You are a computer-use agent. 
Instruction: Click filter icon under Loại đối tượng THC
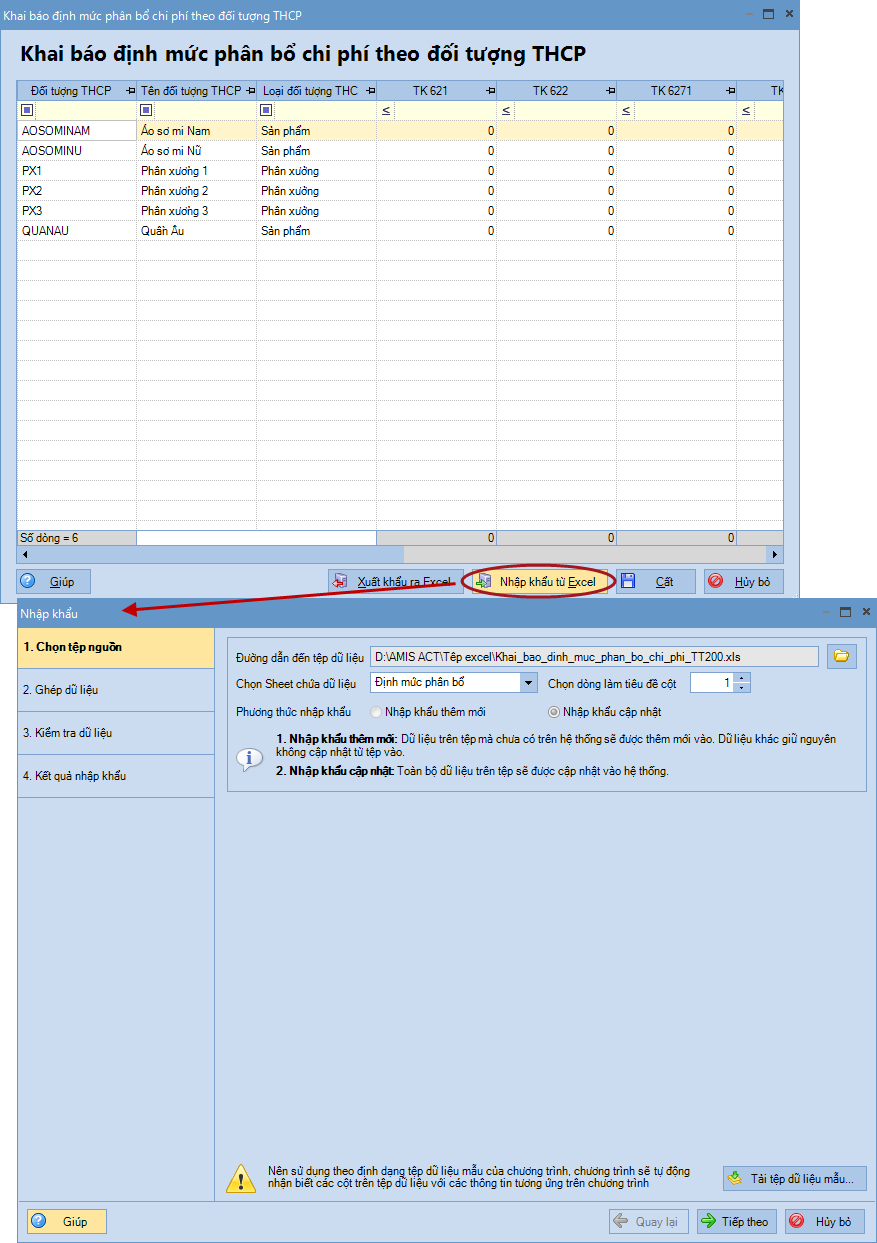(x=266, y=110)
